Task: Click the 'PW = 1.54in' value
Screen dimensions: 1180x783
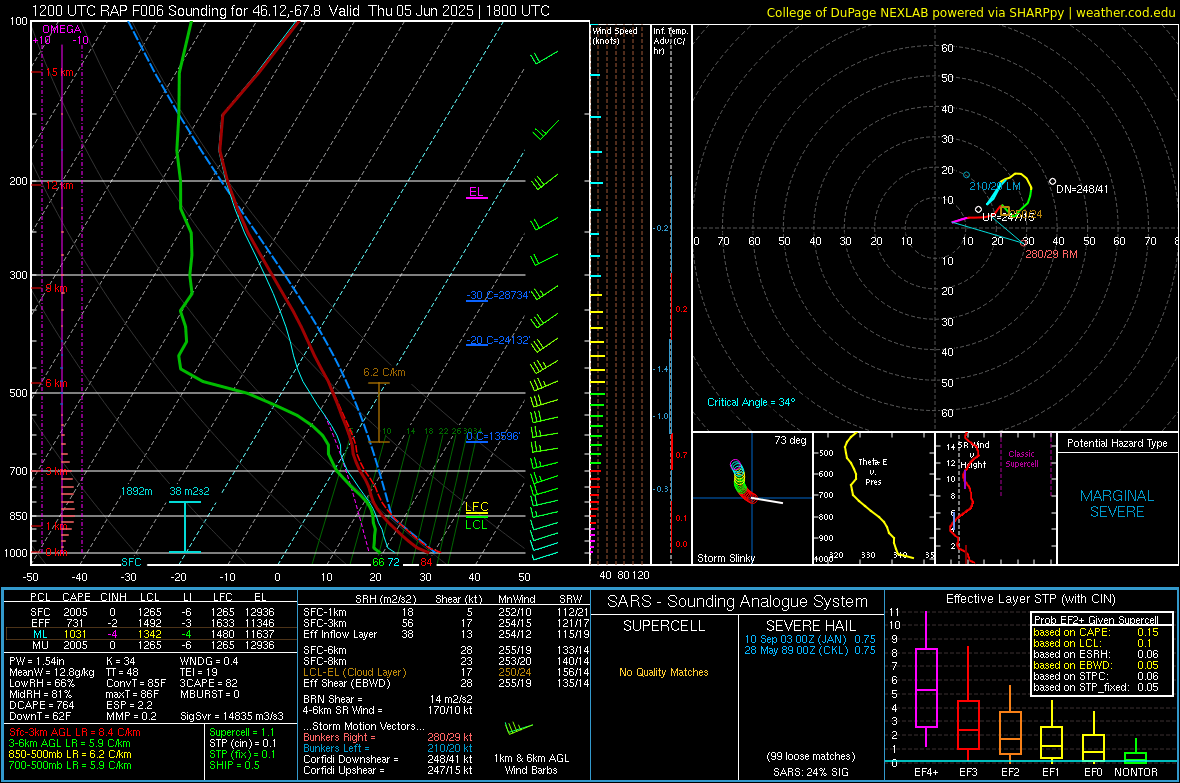Action: pos(37,661)
